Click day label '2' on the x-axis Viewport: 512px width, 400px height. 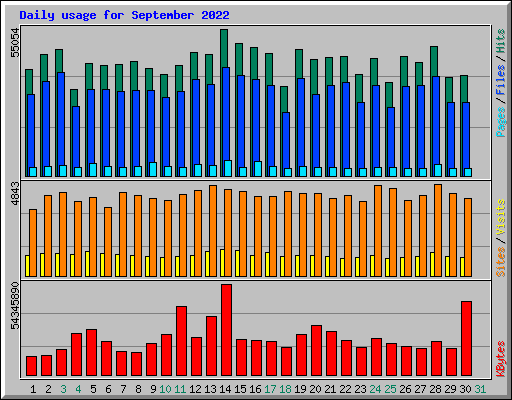(x=48, y=389)
